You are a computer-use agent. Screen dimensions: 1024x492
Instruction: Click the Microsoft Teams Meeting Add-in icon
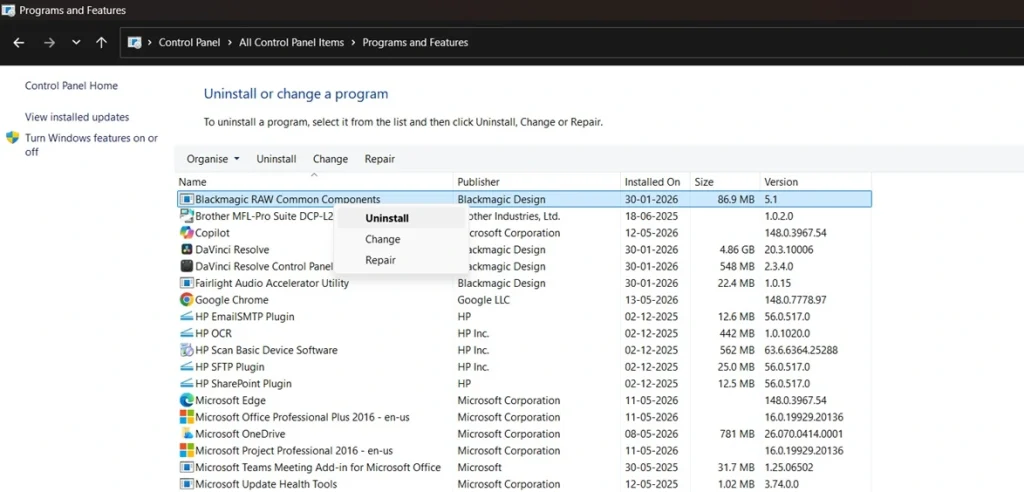(x=187, y=468)
